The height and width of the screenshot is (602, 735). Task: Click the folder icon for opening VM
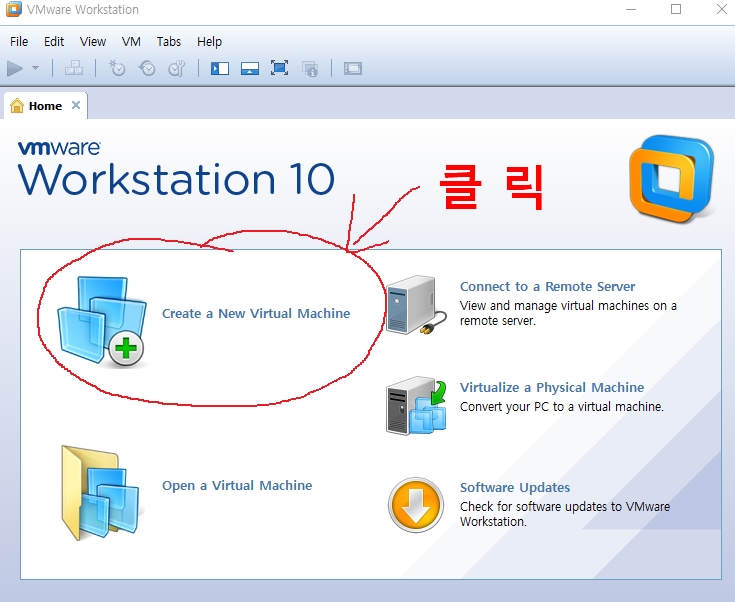101,493
